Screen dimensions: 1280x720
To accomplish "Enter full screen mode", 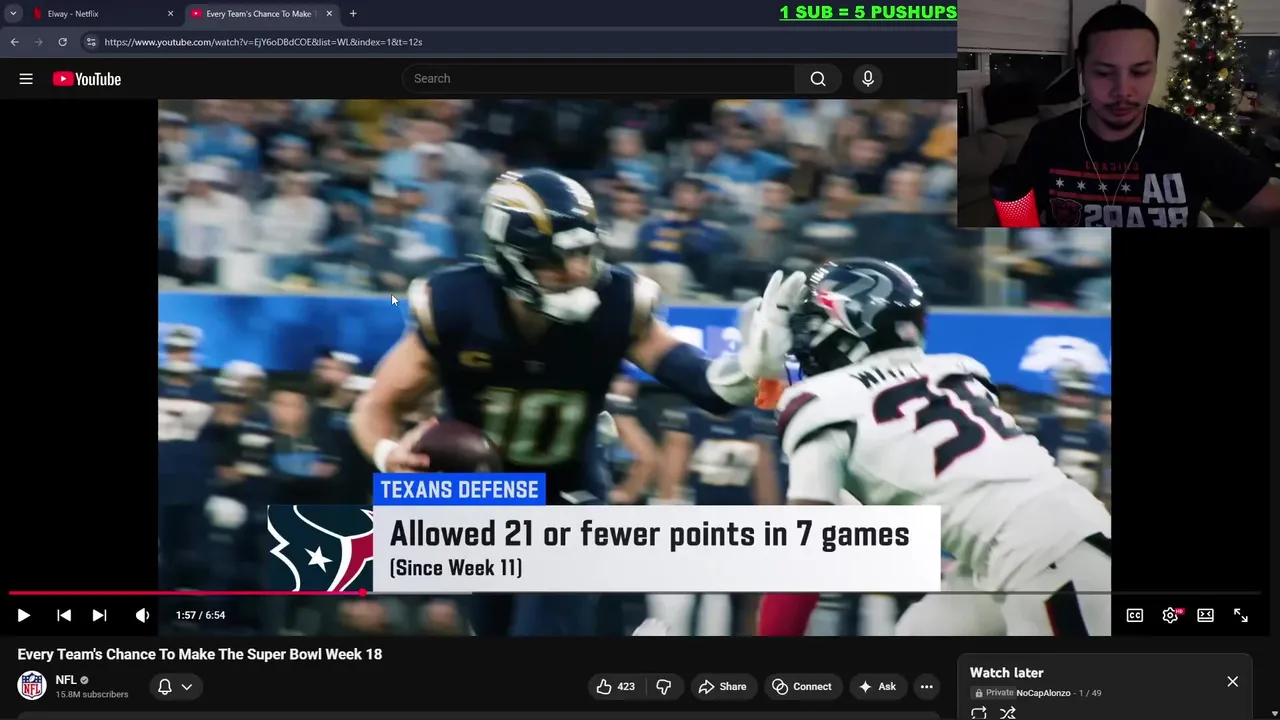I will coord(1241,615).
